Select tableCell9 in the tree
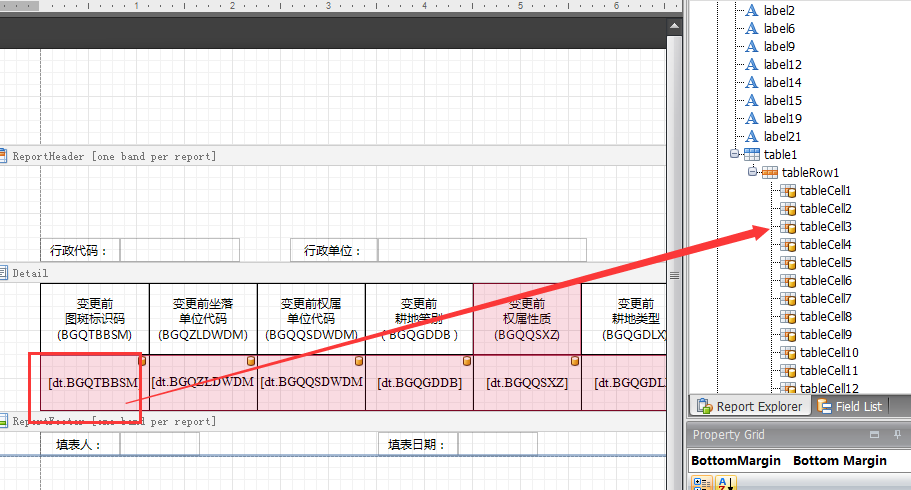This screenshot has height=490, width=911. [826, 335]
